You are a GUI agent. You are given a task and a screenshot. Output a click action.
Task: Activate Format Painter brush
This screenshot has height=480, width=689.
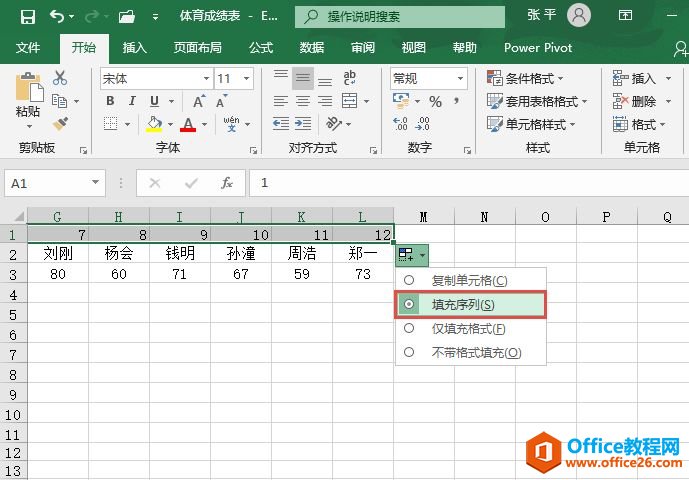(x=60, y=124)
